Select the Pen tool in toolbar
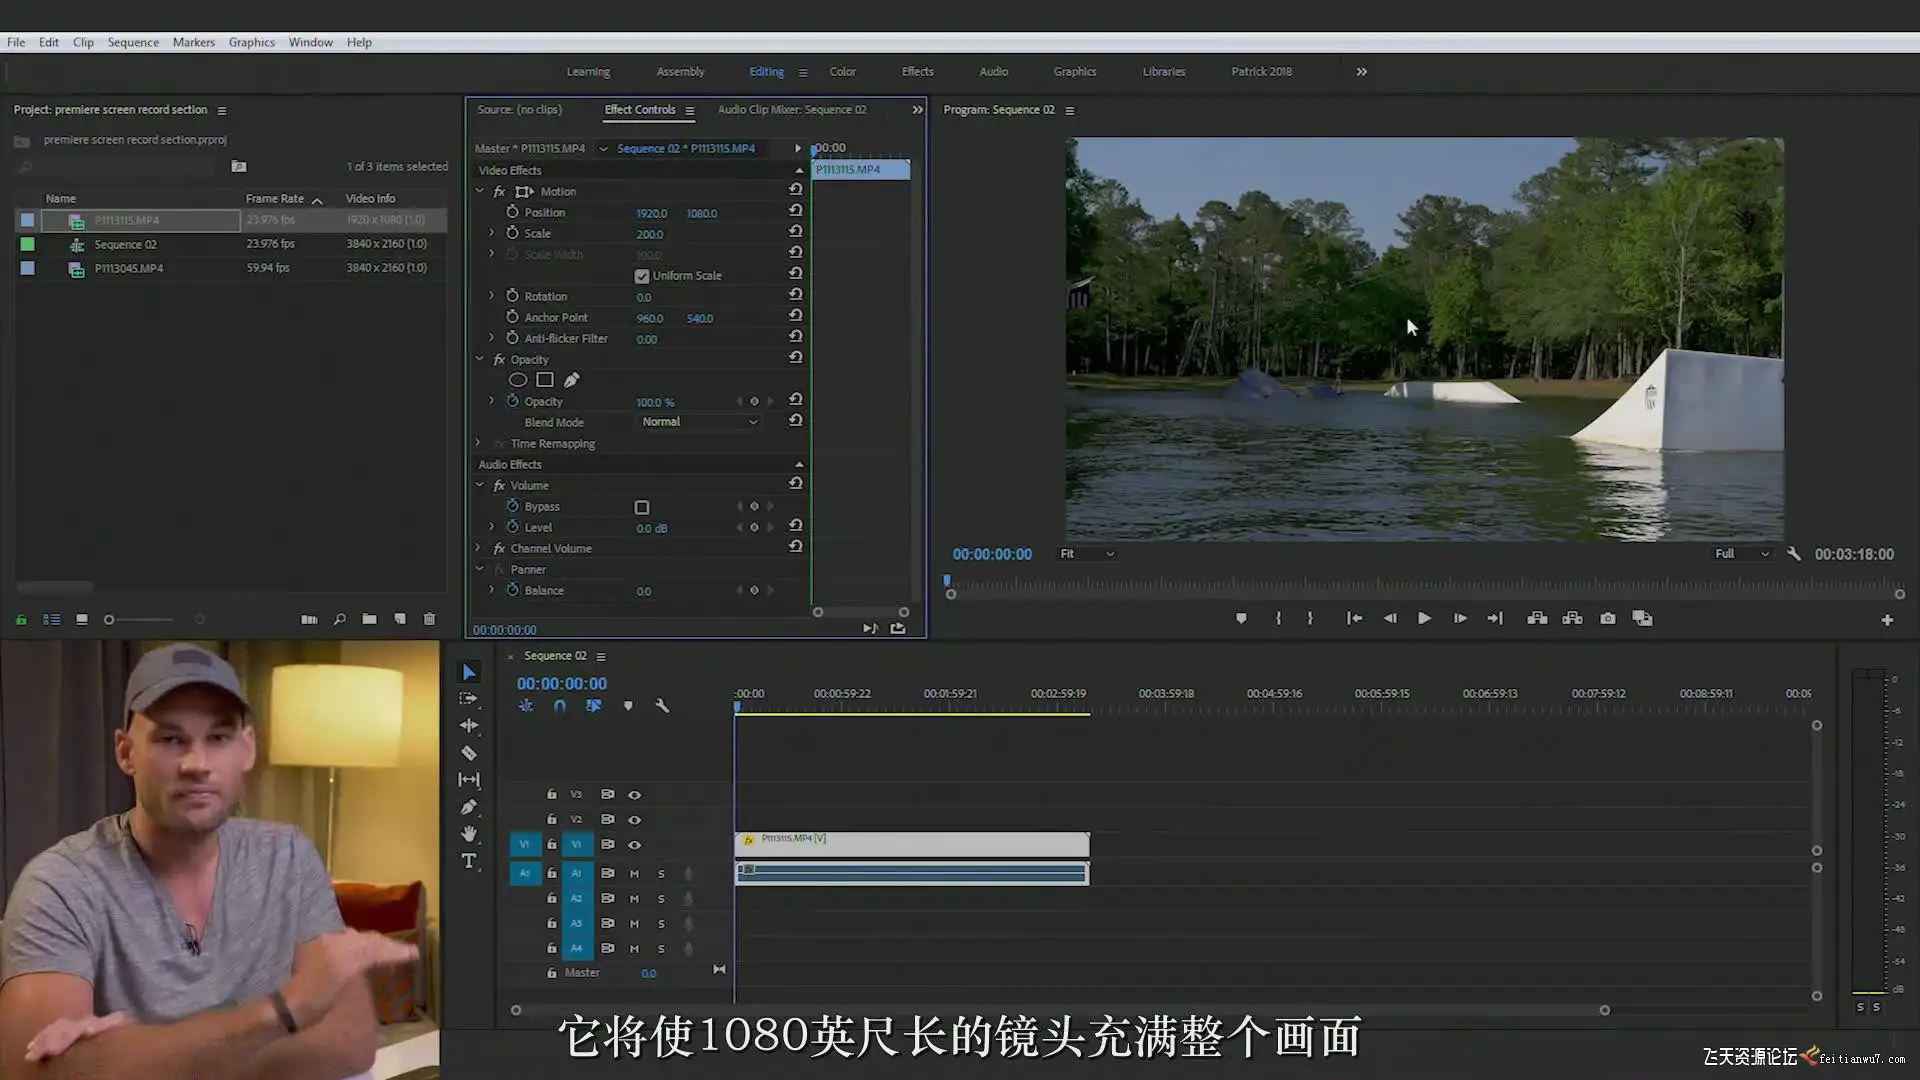The image size is (1920, 1080). [x=468, y=807]
